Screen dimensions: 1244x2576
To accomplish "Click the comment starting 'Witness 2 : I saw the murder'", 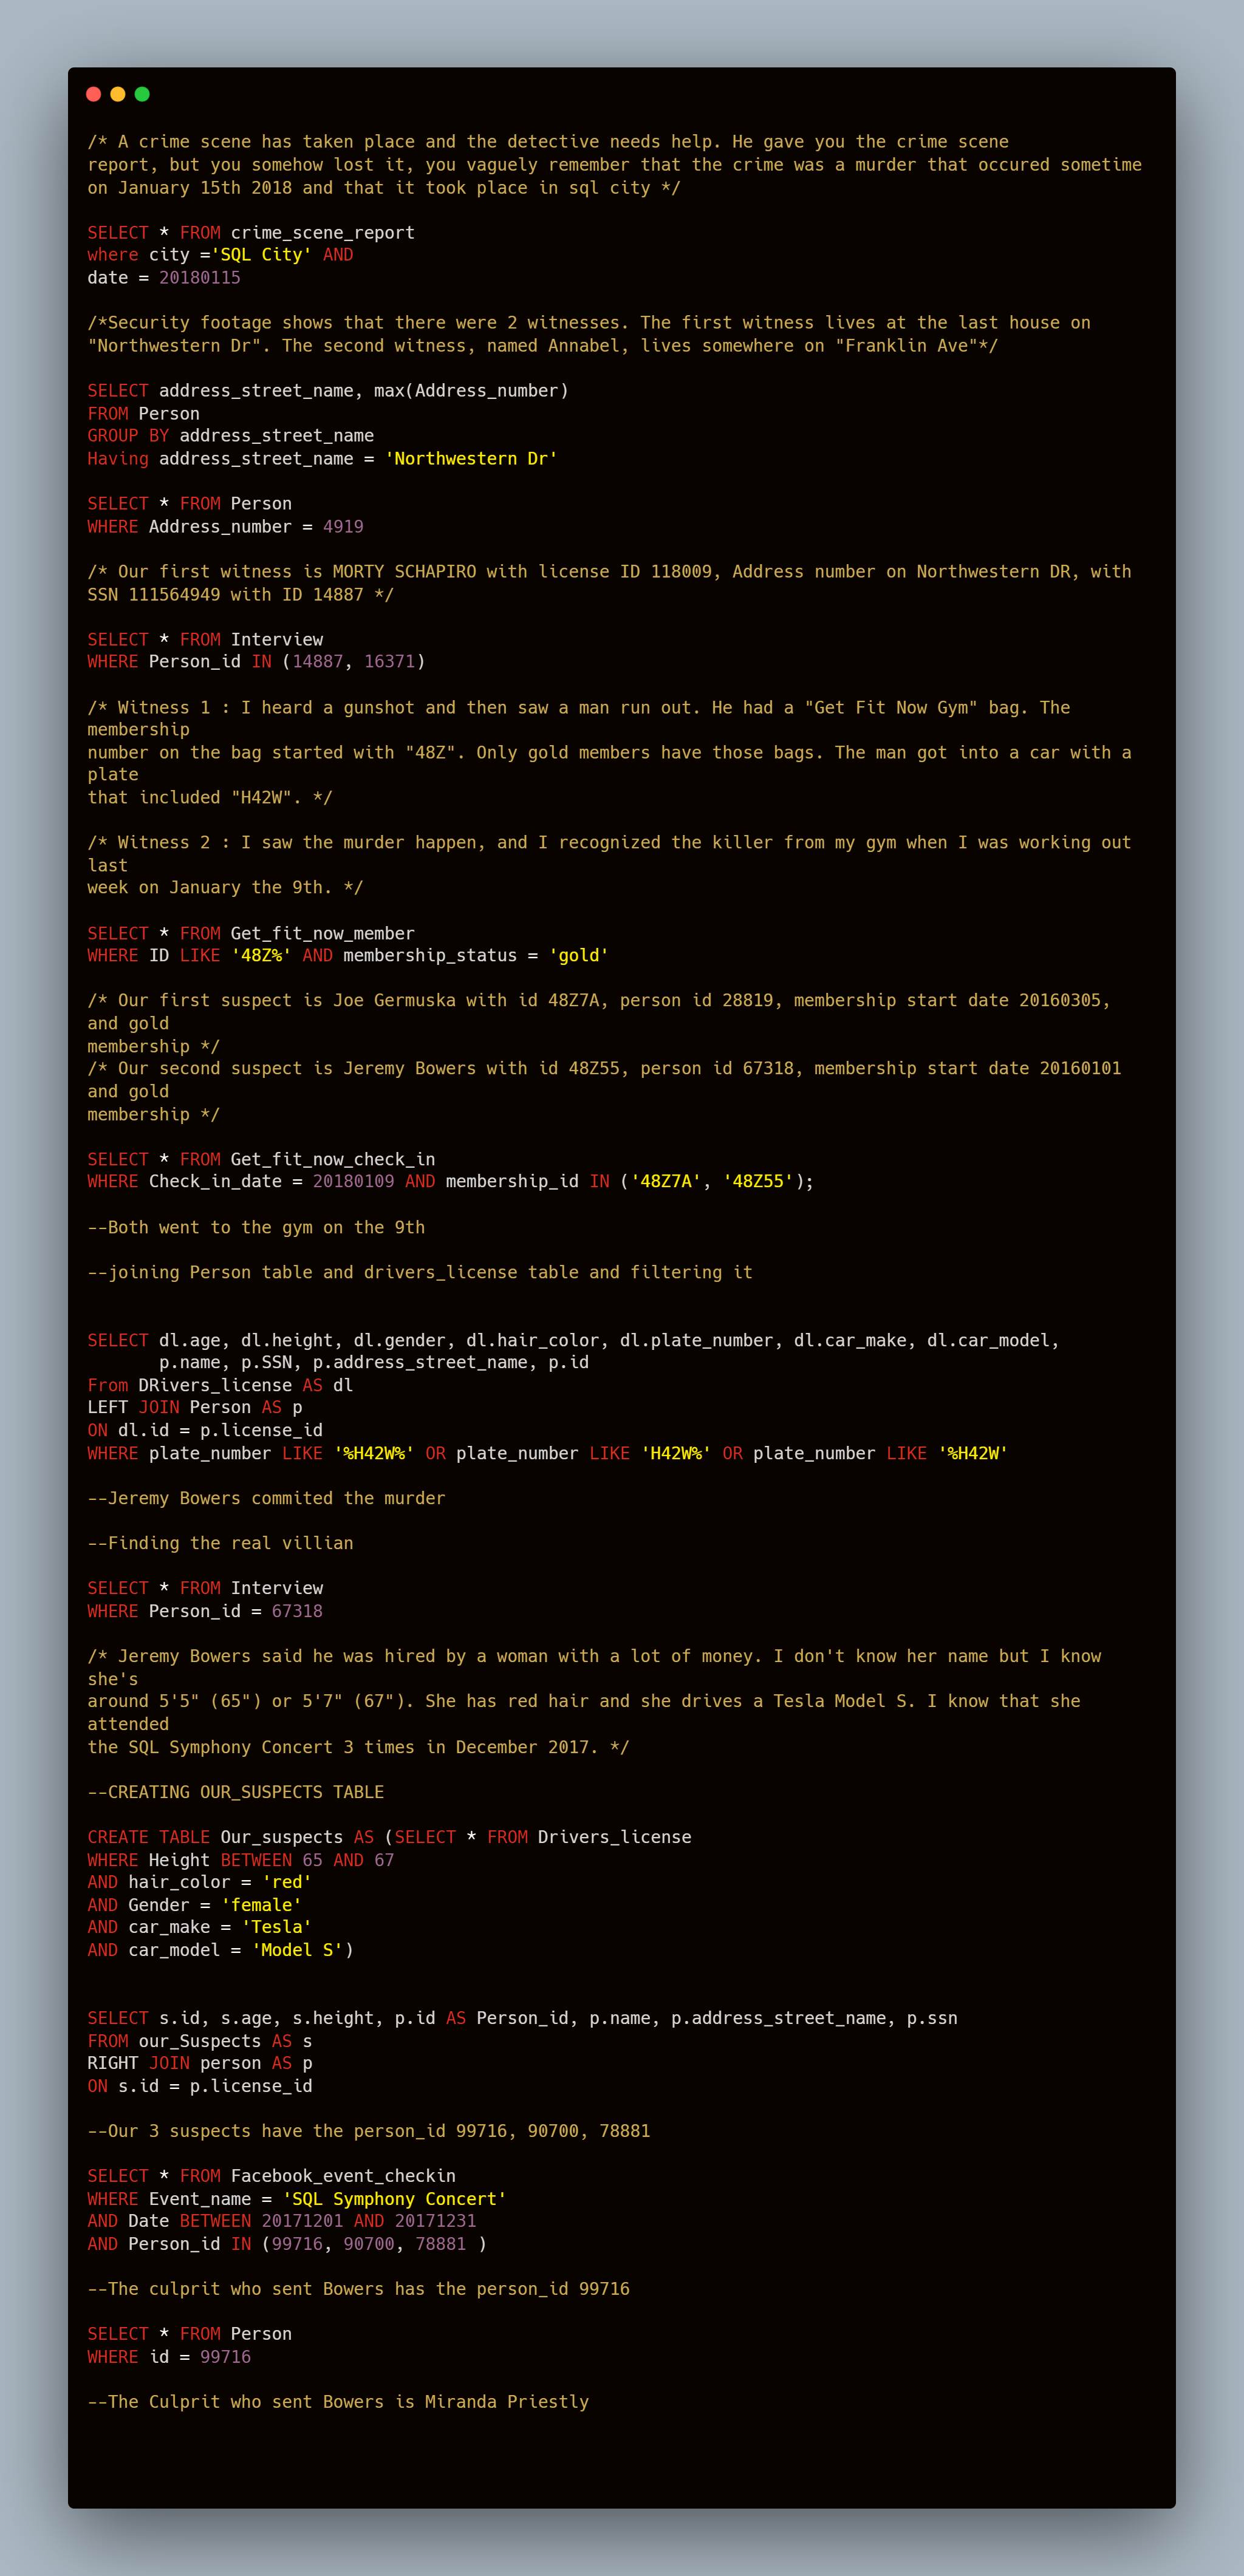I will point(609,865).
